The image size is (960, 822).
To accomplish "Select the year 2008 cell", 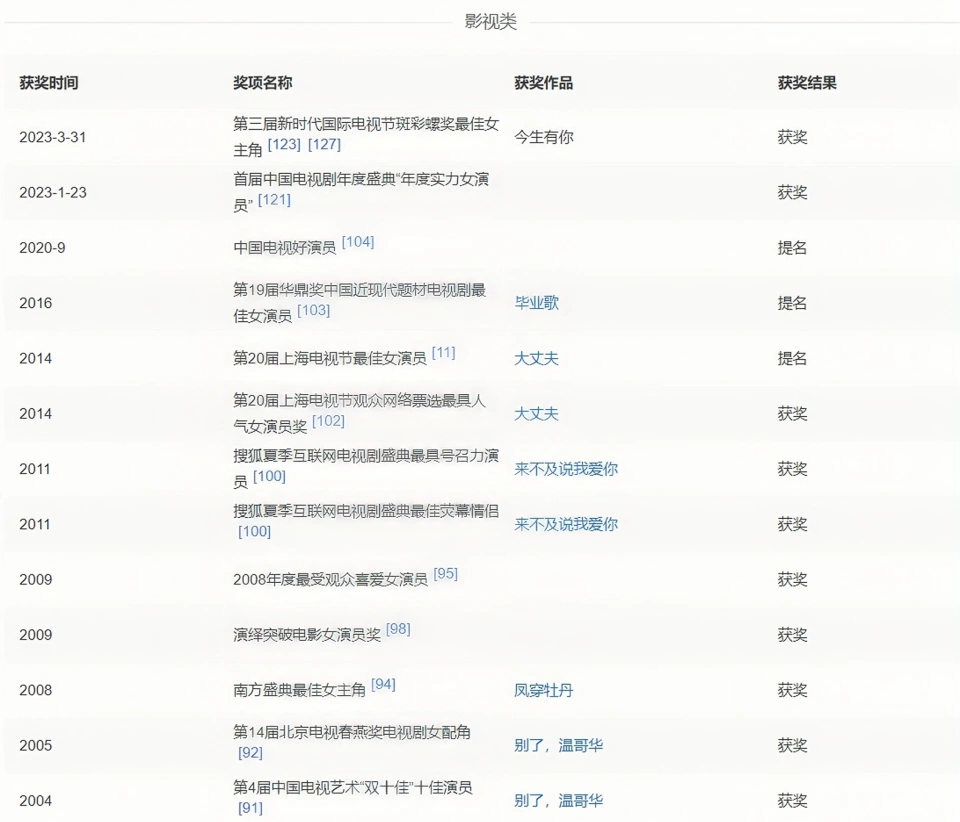I will (x=36, y=690).
